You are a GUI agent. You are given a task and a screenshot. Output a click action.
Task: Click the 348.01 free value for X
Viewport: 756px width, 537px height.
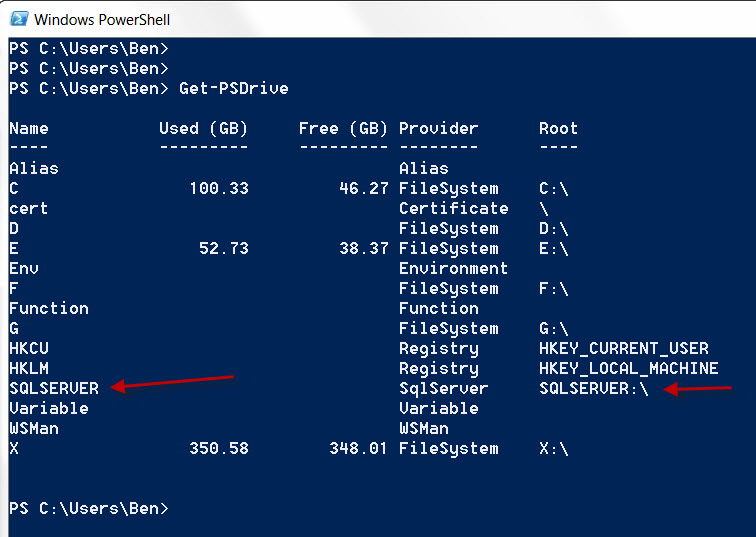[358, 448]
